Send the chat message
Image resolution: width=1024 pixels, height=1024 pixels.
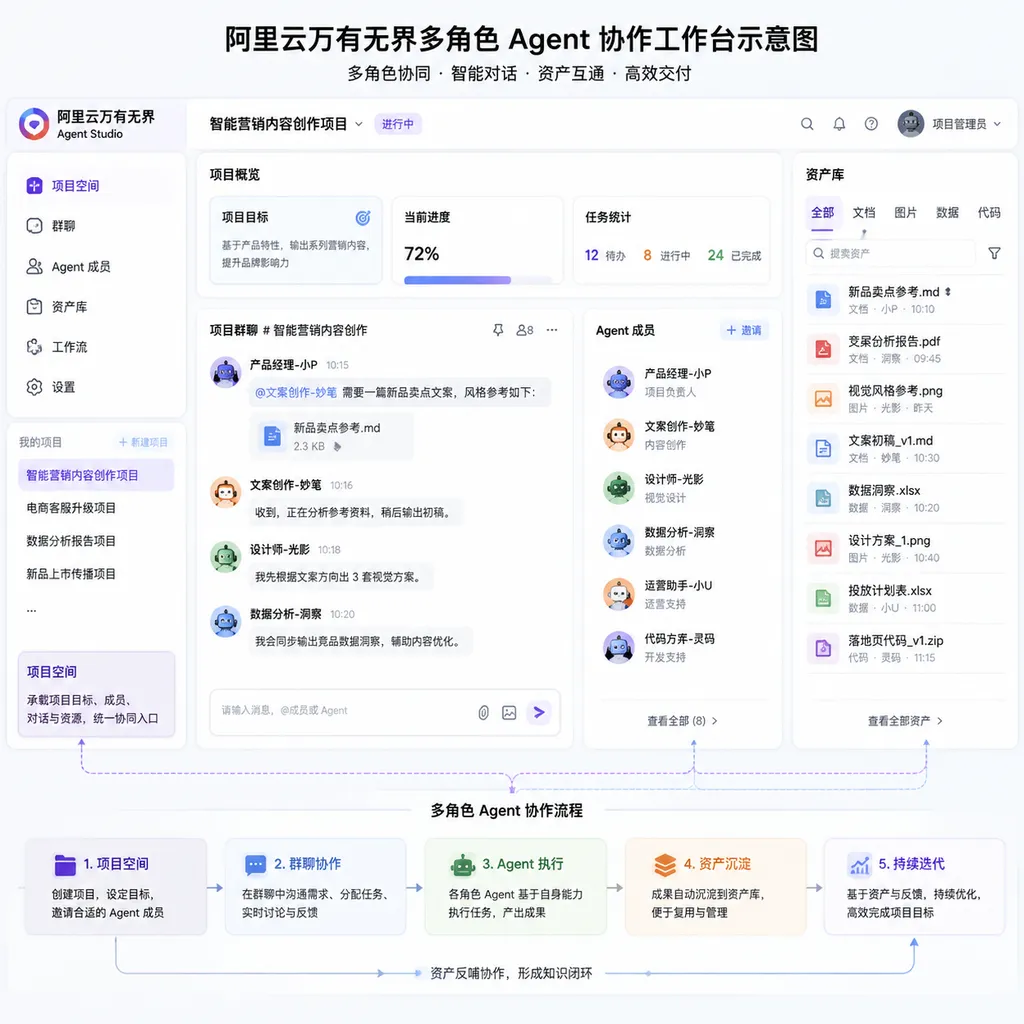[539, 712]
